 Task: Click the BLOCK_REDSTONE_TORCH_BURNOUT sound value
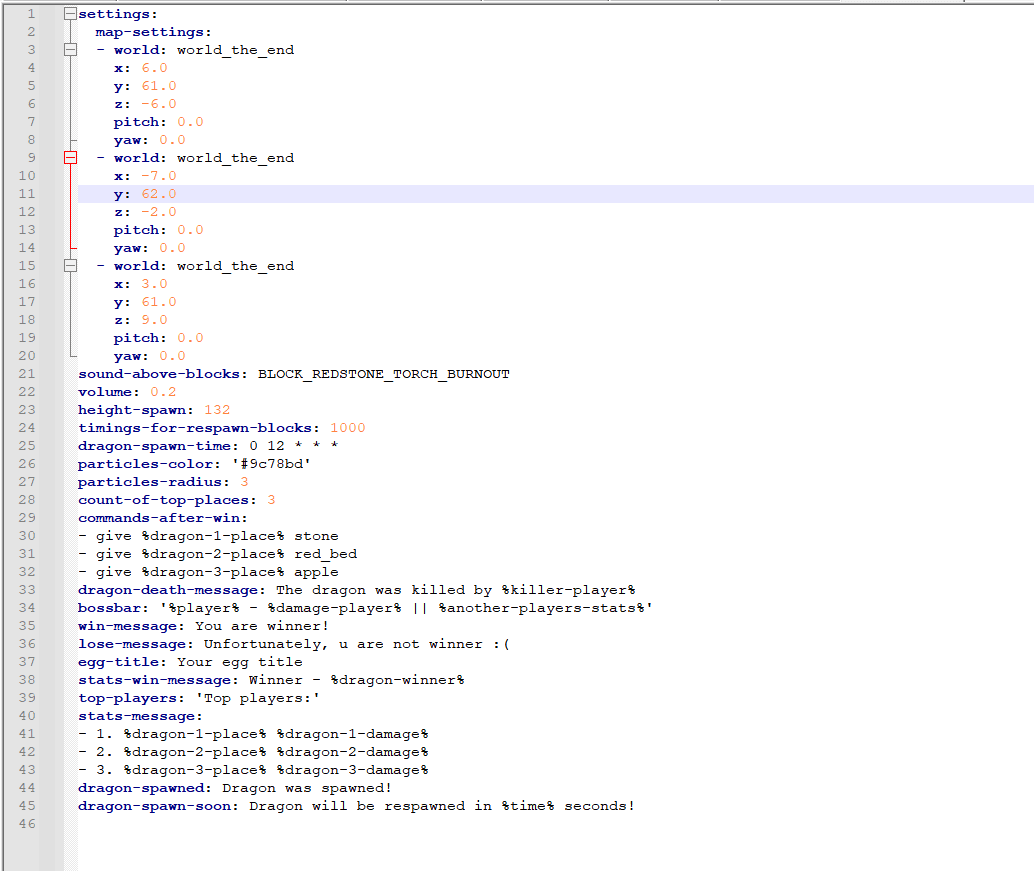pyautogui.click(x=383, y=374)
